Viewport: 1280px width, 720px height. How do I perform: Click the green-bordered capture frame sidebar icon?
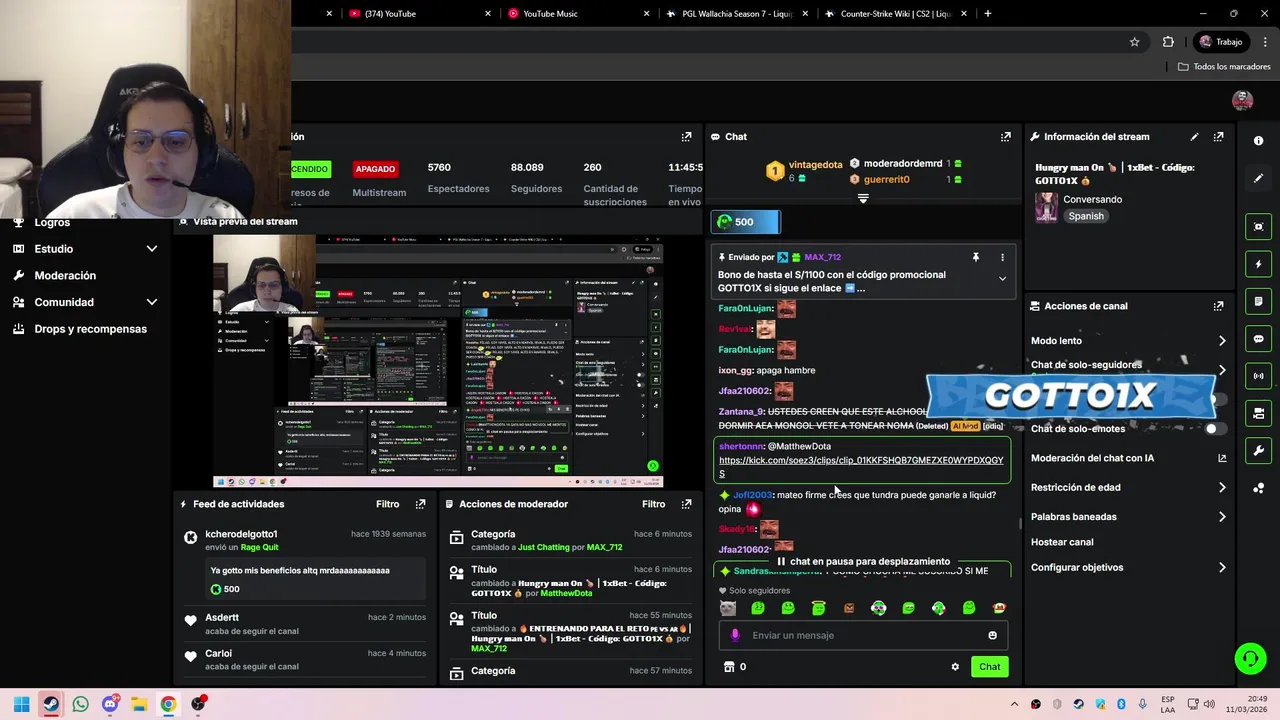point(1258,227)
